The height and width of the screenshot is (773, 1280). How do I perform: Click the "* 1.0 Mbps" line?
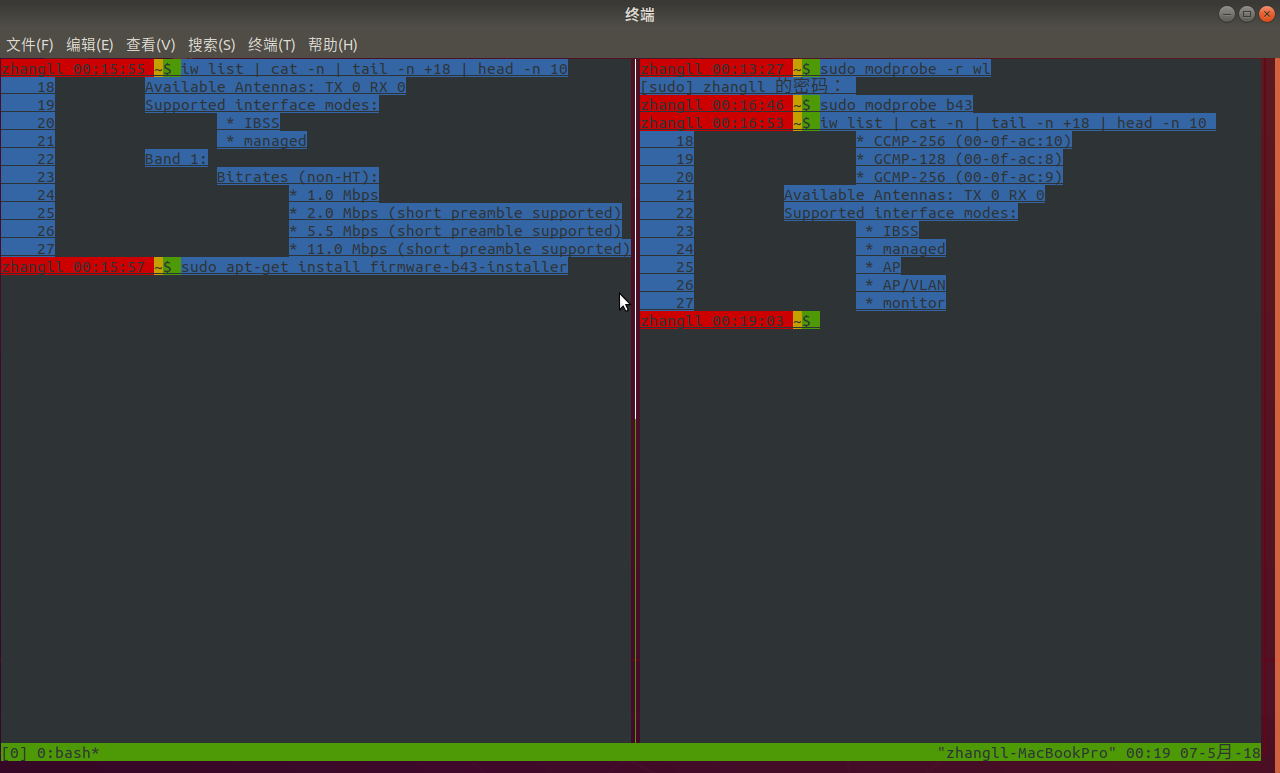pyautogui.click(x=334, y=195)
